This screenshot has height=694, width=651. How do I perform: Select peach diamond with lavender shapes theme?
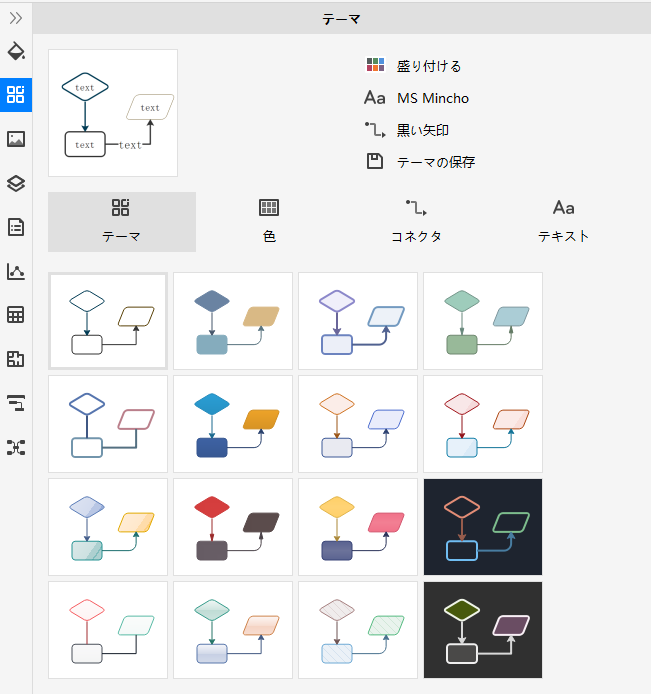click(x=358, y=424)
